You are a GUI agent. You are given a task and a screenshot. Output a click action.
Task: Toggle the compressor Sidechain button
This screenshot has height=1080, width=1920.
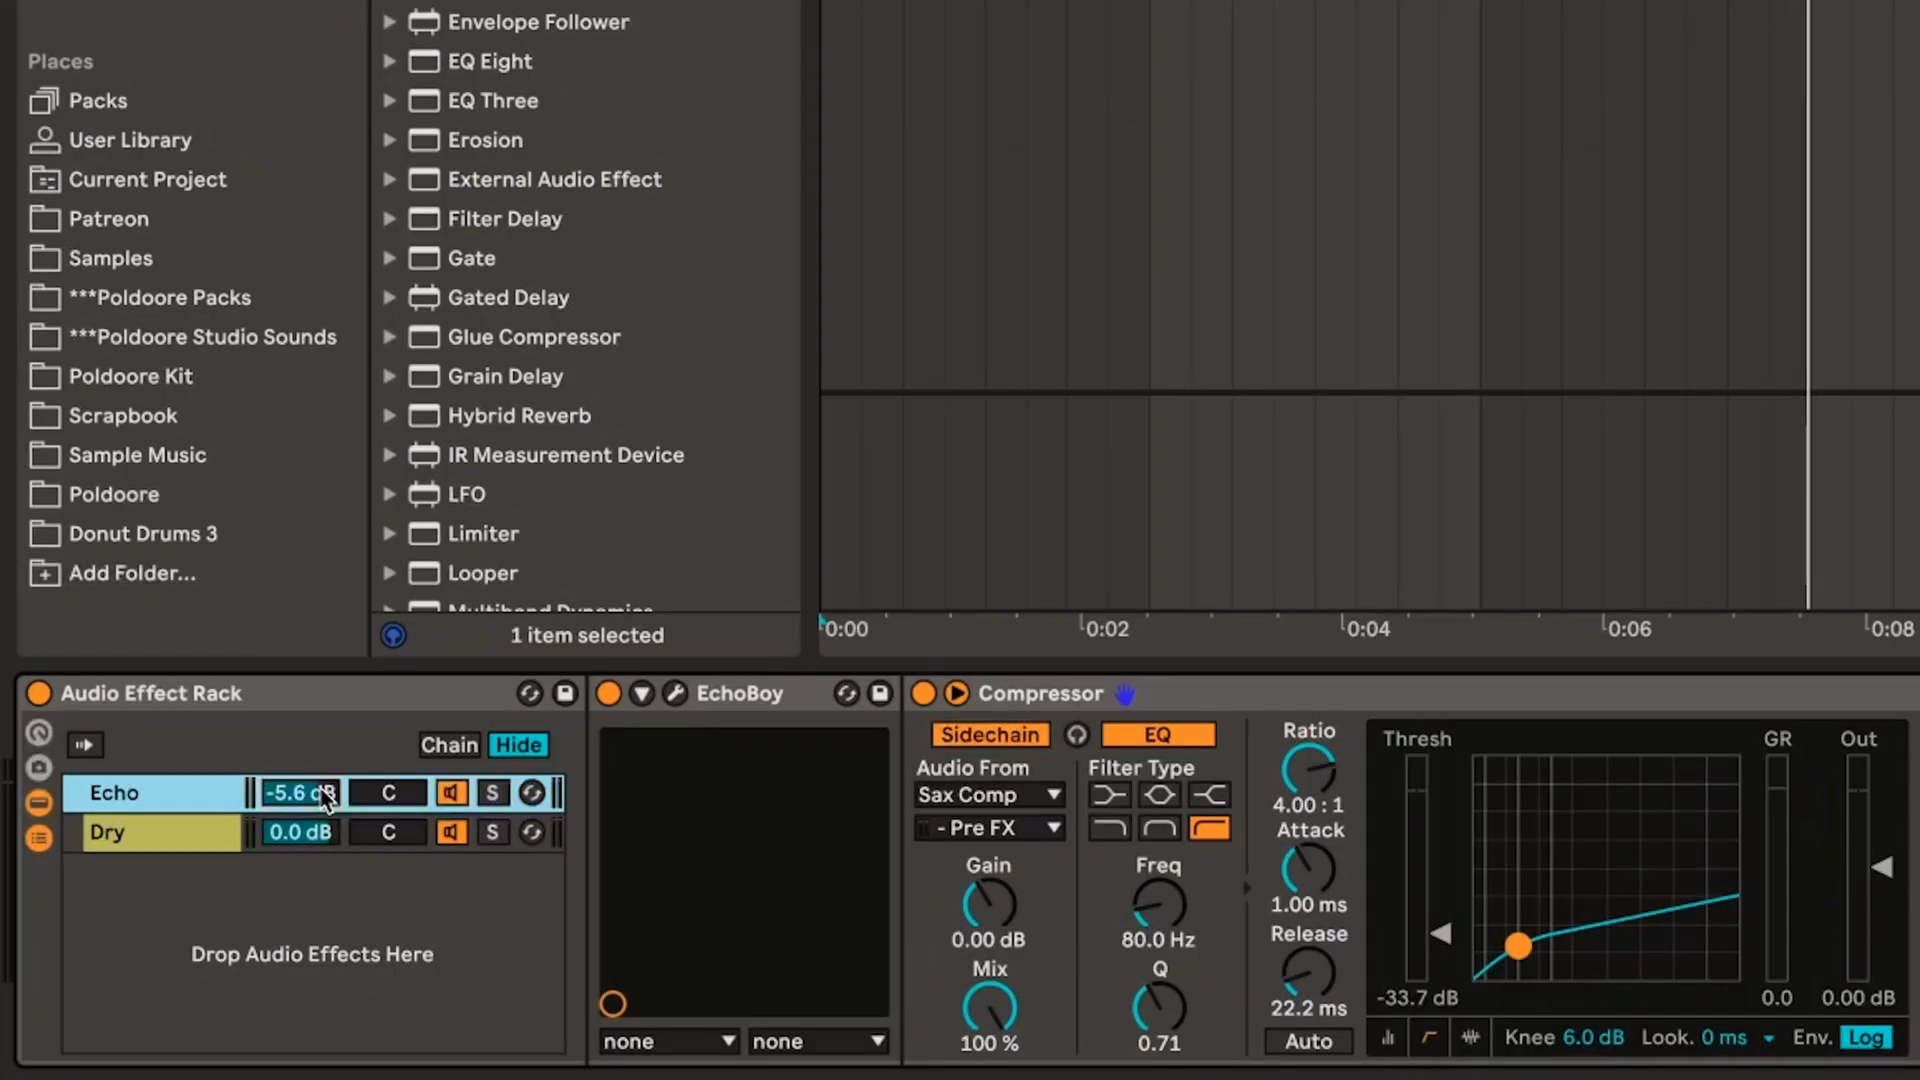[x=989, y=735]
